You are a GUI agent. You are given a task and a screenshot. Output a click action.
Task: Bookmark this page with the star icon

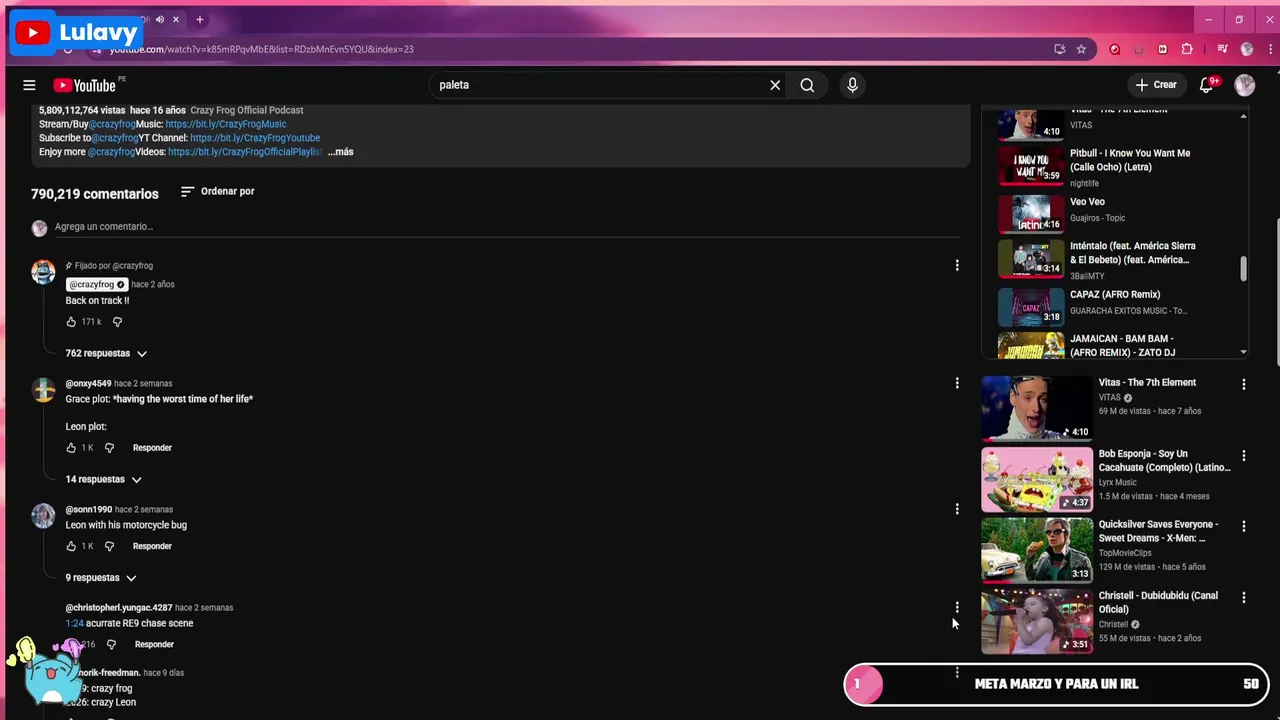tap(1081, 49)
